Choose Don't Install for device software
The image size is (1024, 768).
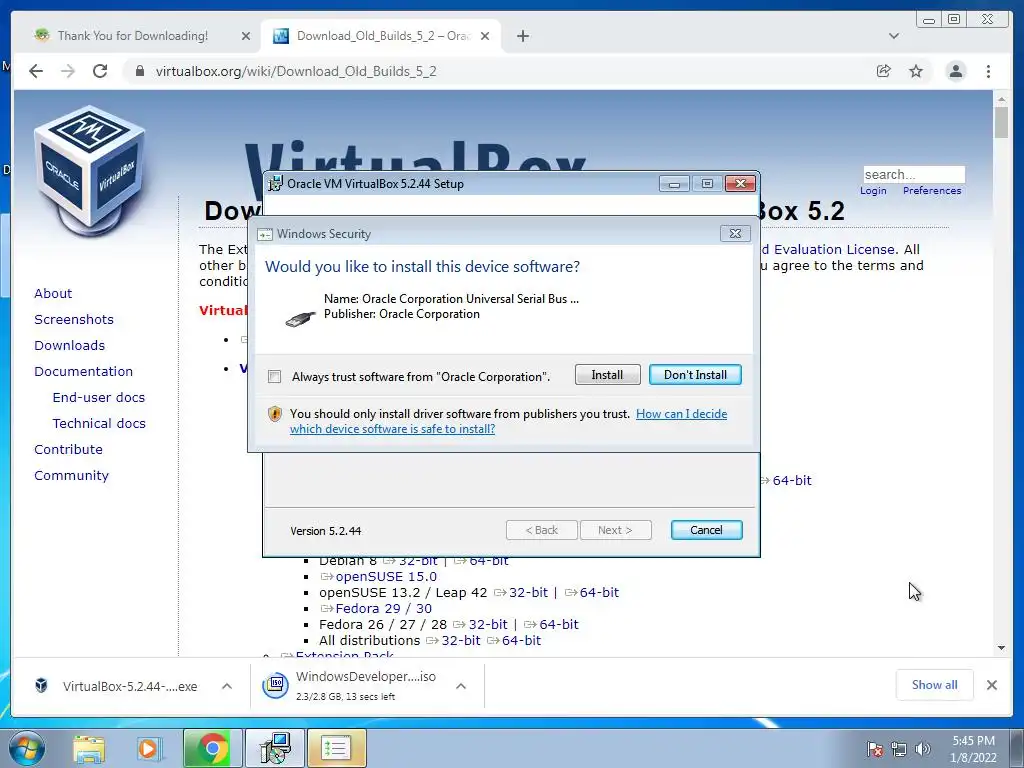tap(695, 375)
